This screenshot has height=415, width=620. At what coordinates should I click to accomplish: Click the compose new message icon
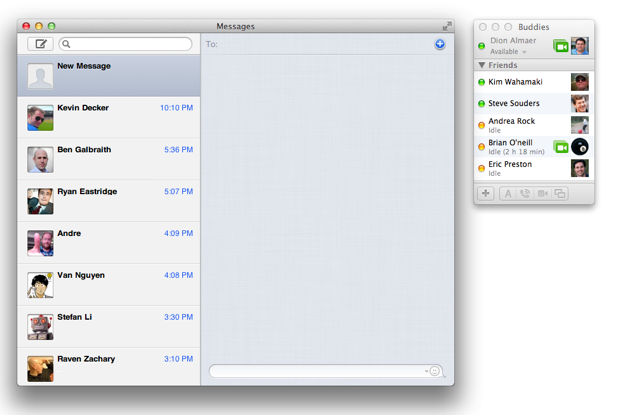(40, 44)
